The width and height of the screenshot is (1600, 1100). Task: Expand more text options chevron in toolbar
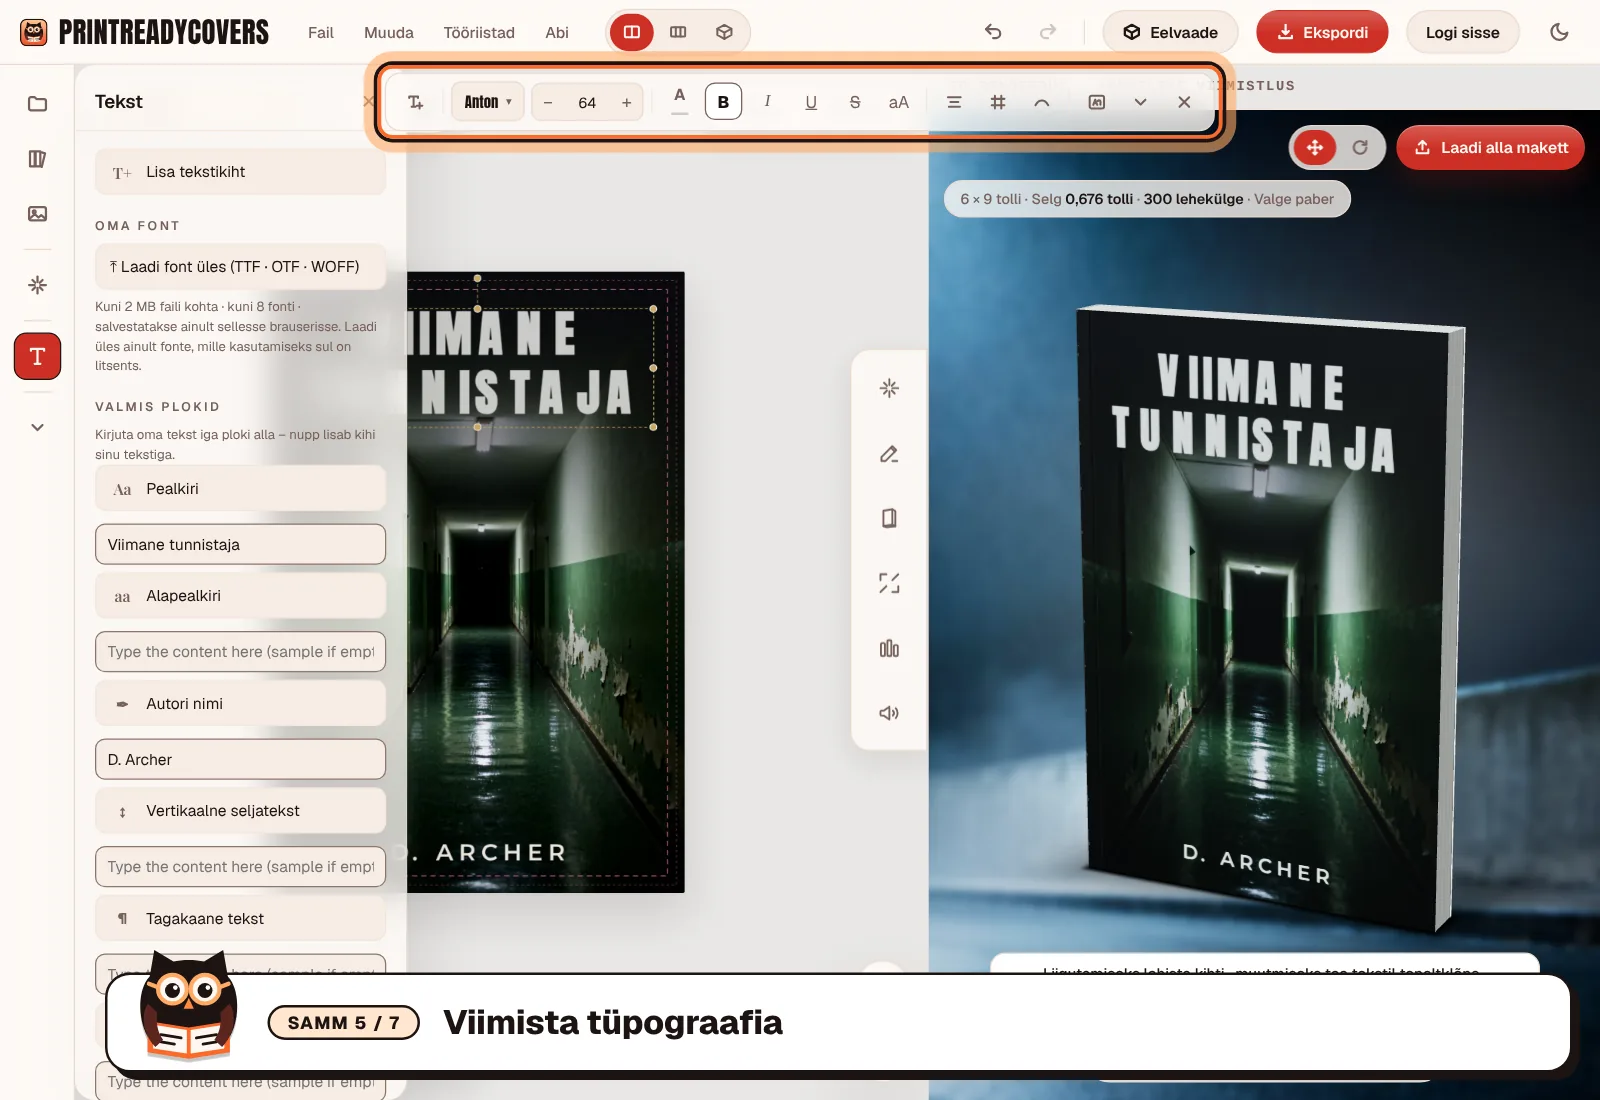1140,102
